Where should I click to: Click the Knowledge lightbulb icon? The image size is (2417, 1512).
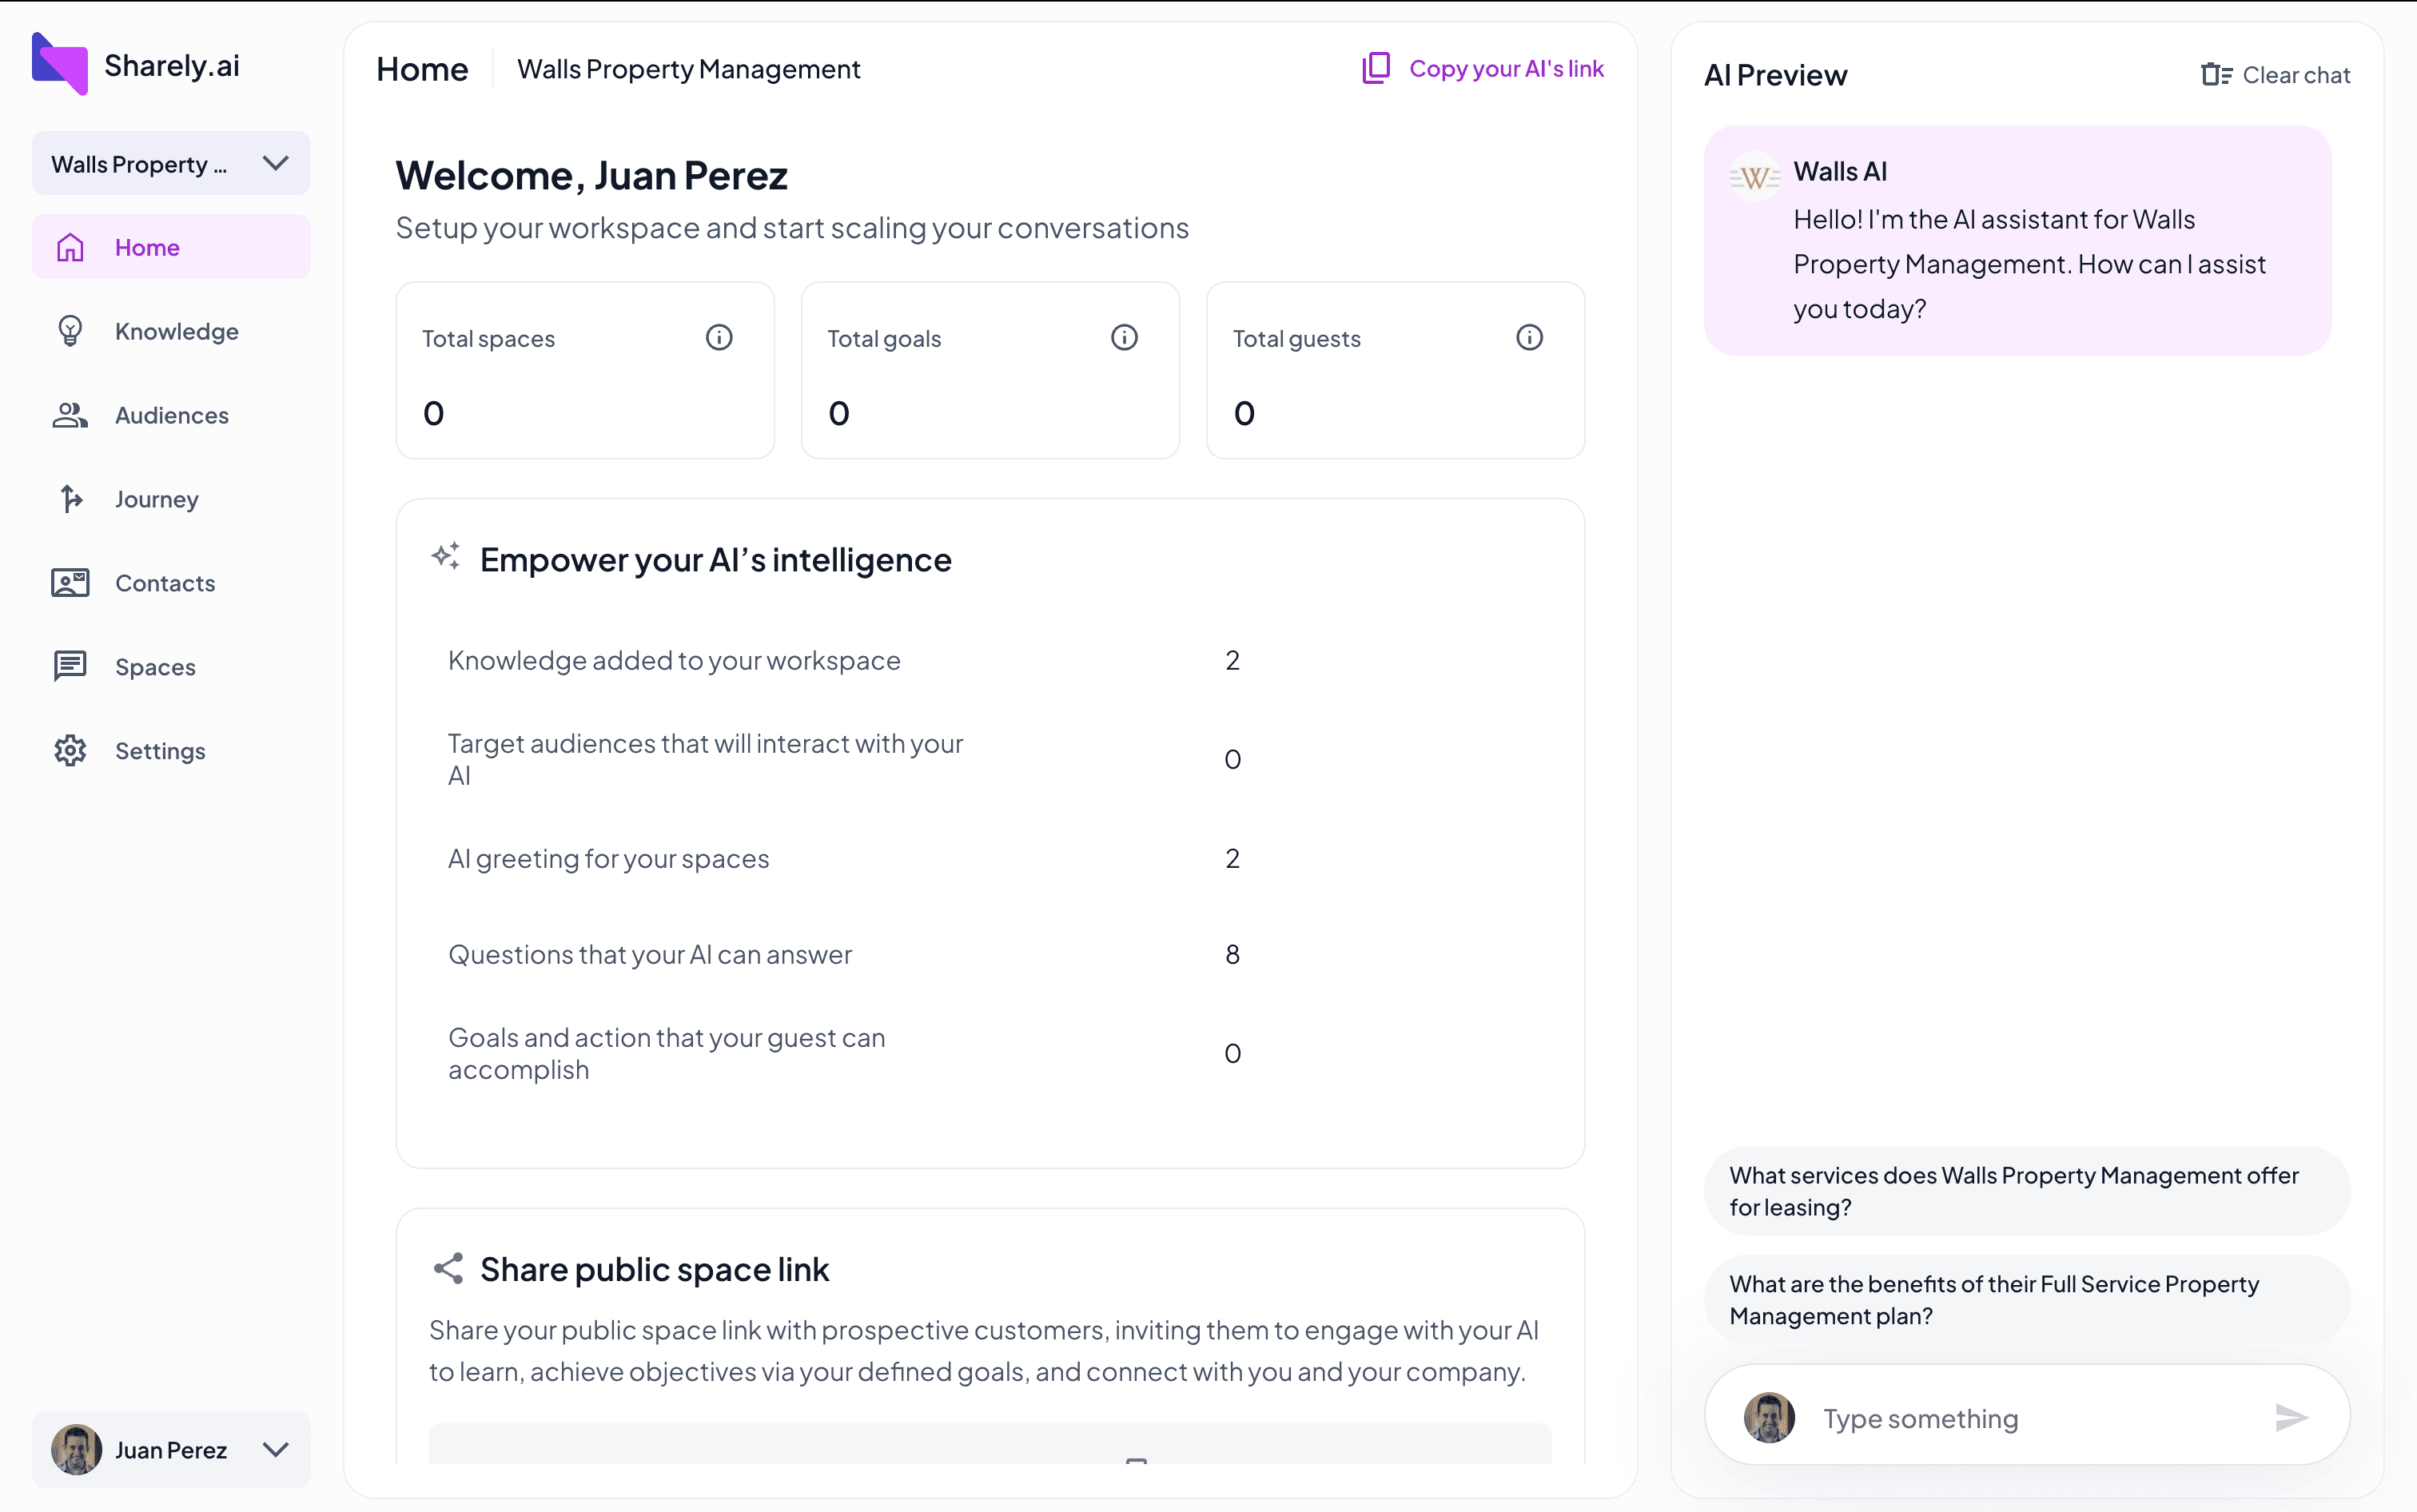click(70, 331)
